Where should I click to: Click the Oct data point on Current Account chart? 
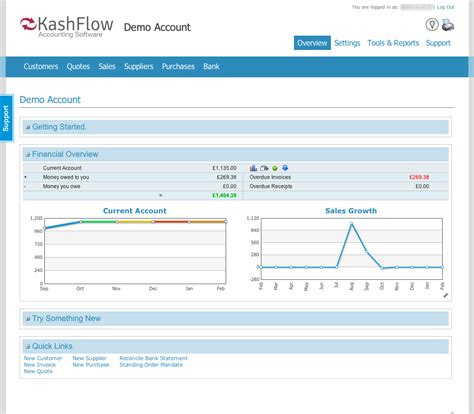click(81, 222)
